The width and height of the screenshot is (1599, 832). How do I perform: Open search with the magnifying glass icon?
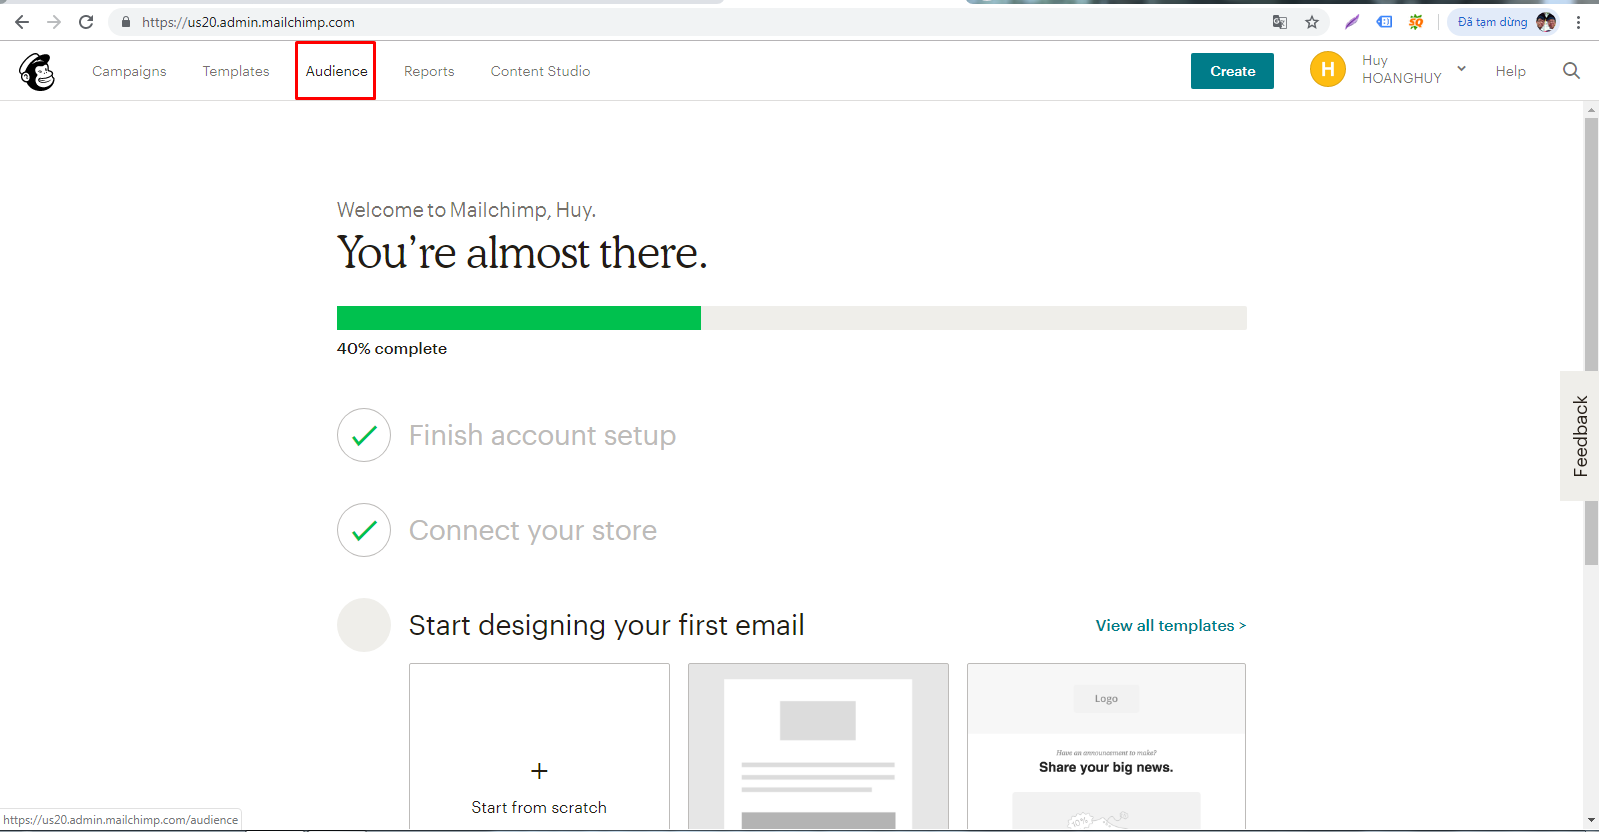tap(1571, 71)
